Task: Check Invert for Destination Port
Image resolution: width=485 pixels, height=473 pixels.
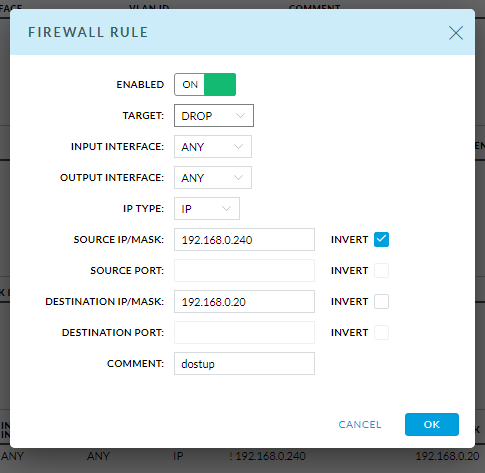Action: click(381, 332)
